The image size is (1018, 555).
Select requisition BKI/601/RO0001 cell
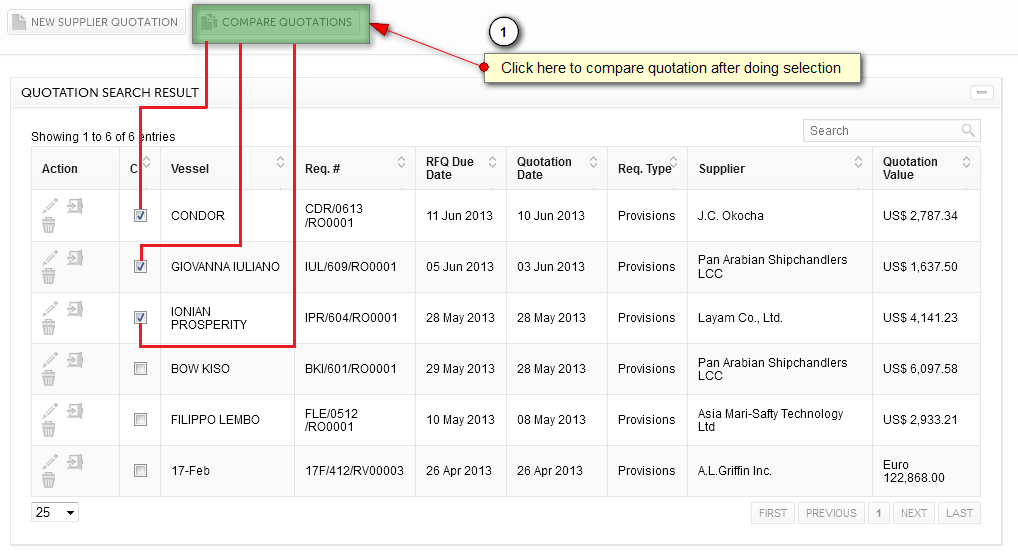pyautogui.click(x=355, y=369)
